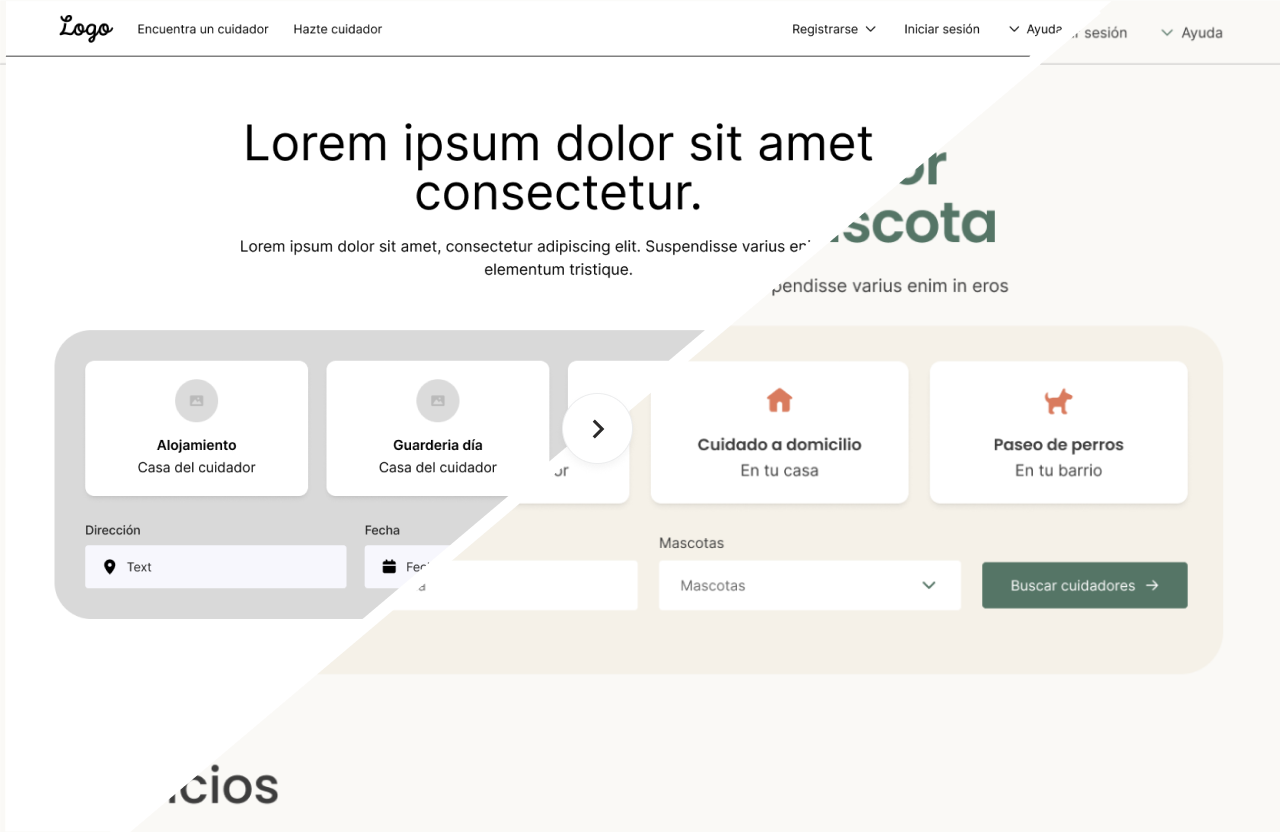The height and width of the screenshot is (832, 1280).
Task: Click the "Dirección" field label
Action: [113, 530]
